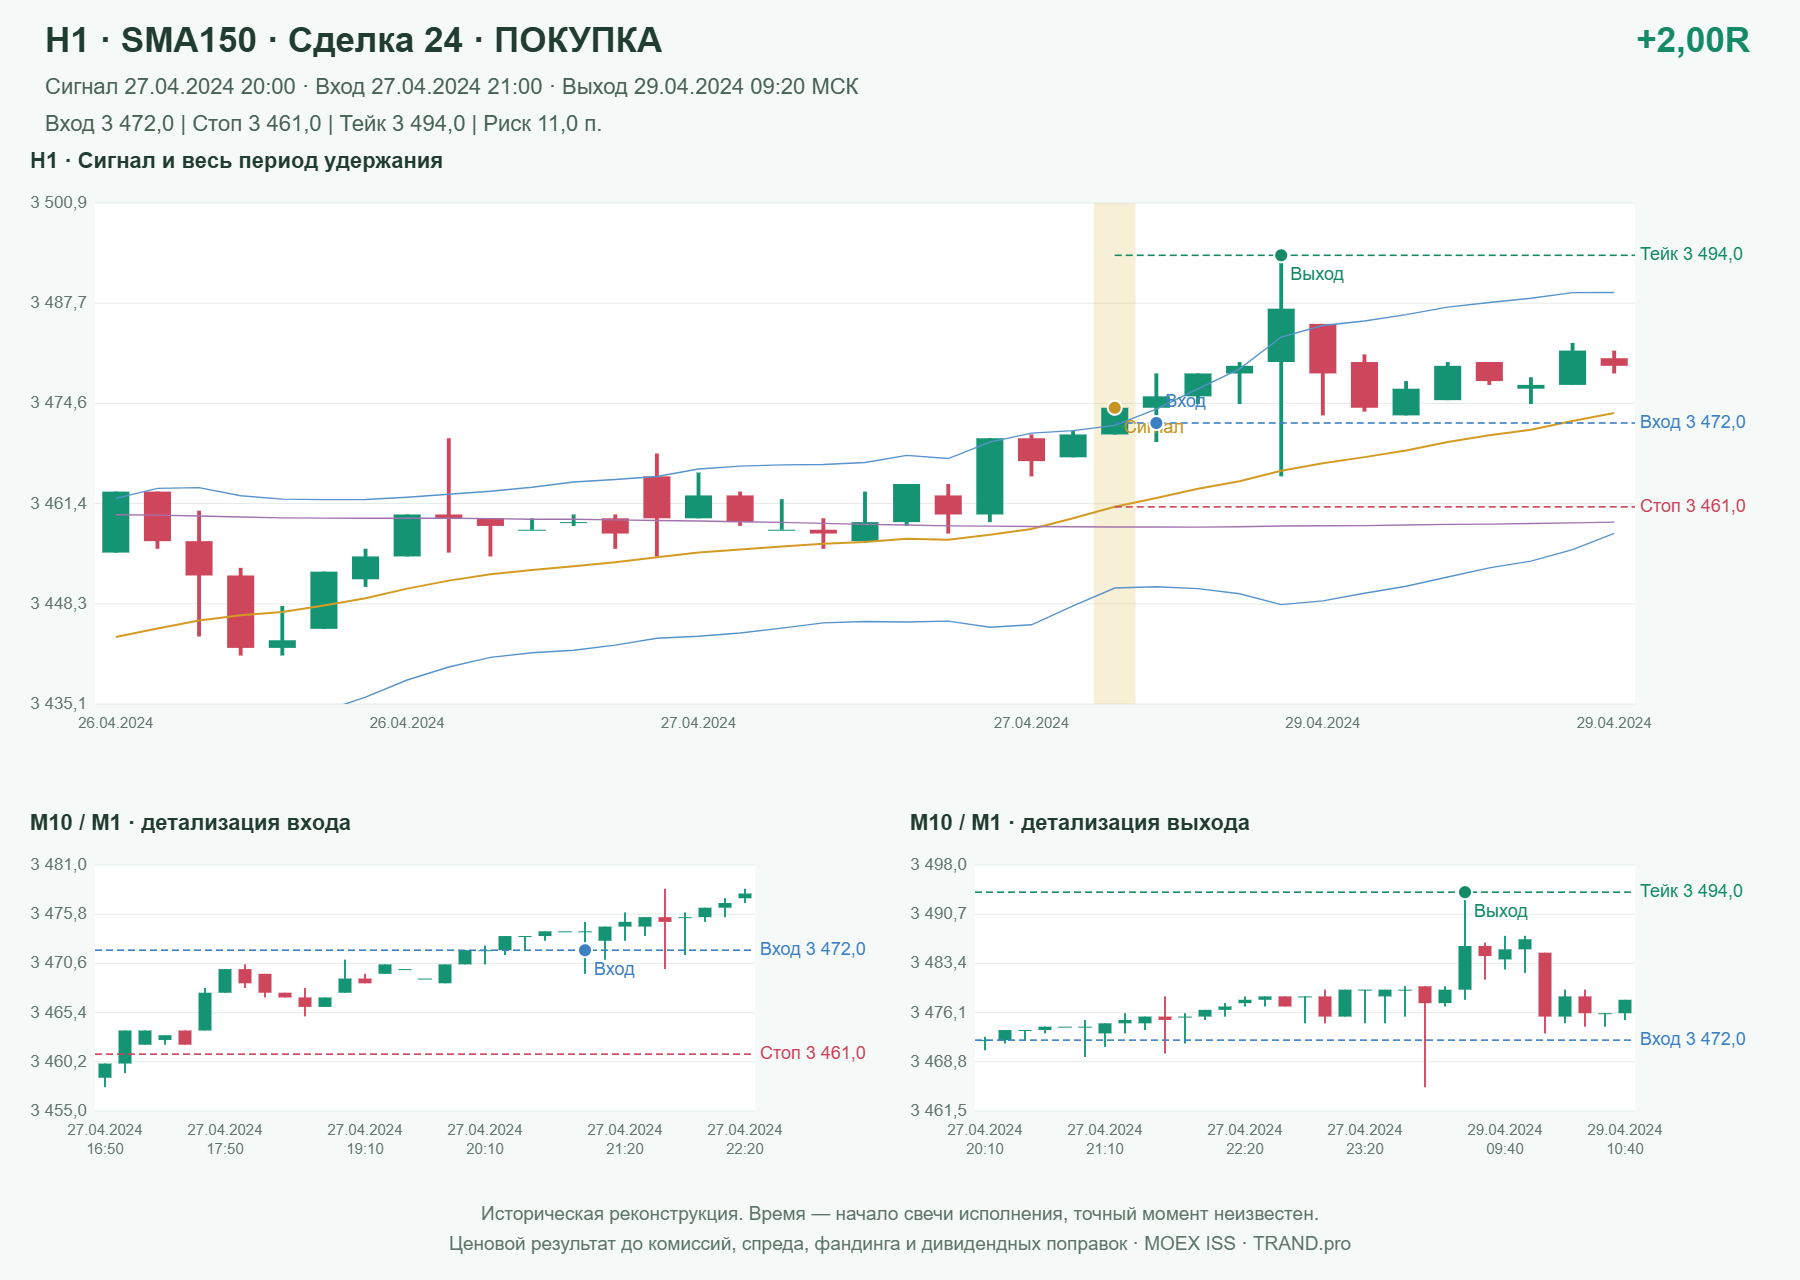Click the blue entry dot in entry detail chart
Image resolution: width=1800 pixels, height=1280 pixels.
[x=585, y=950]
